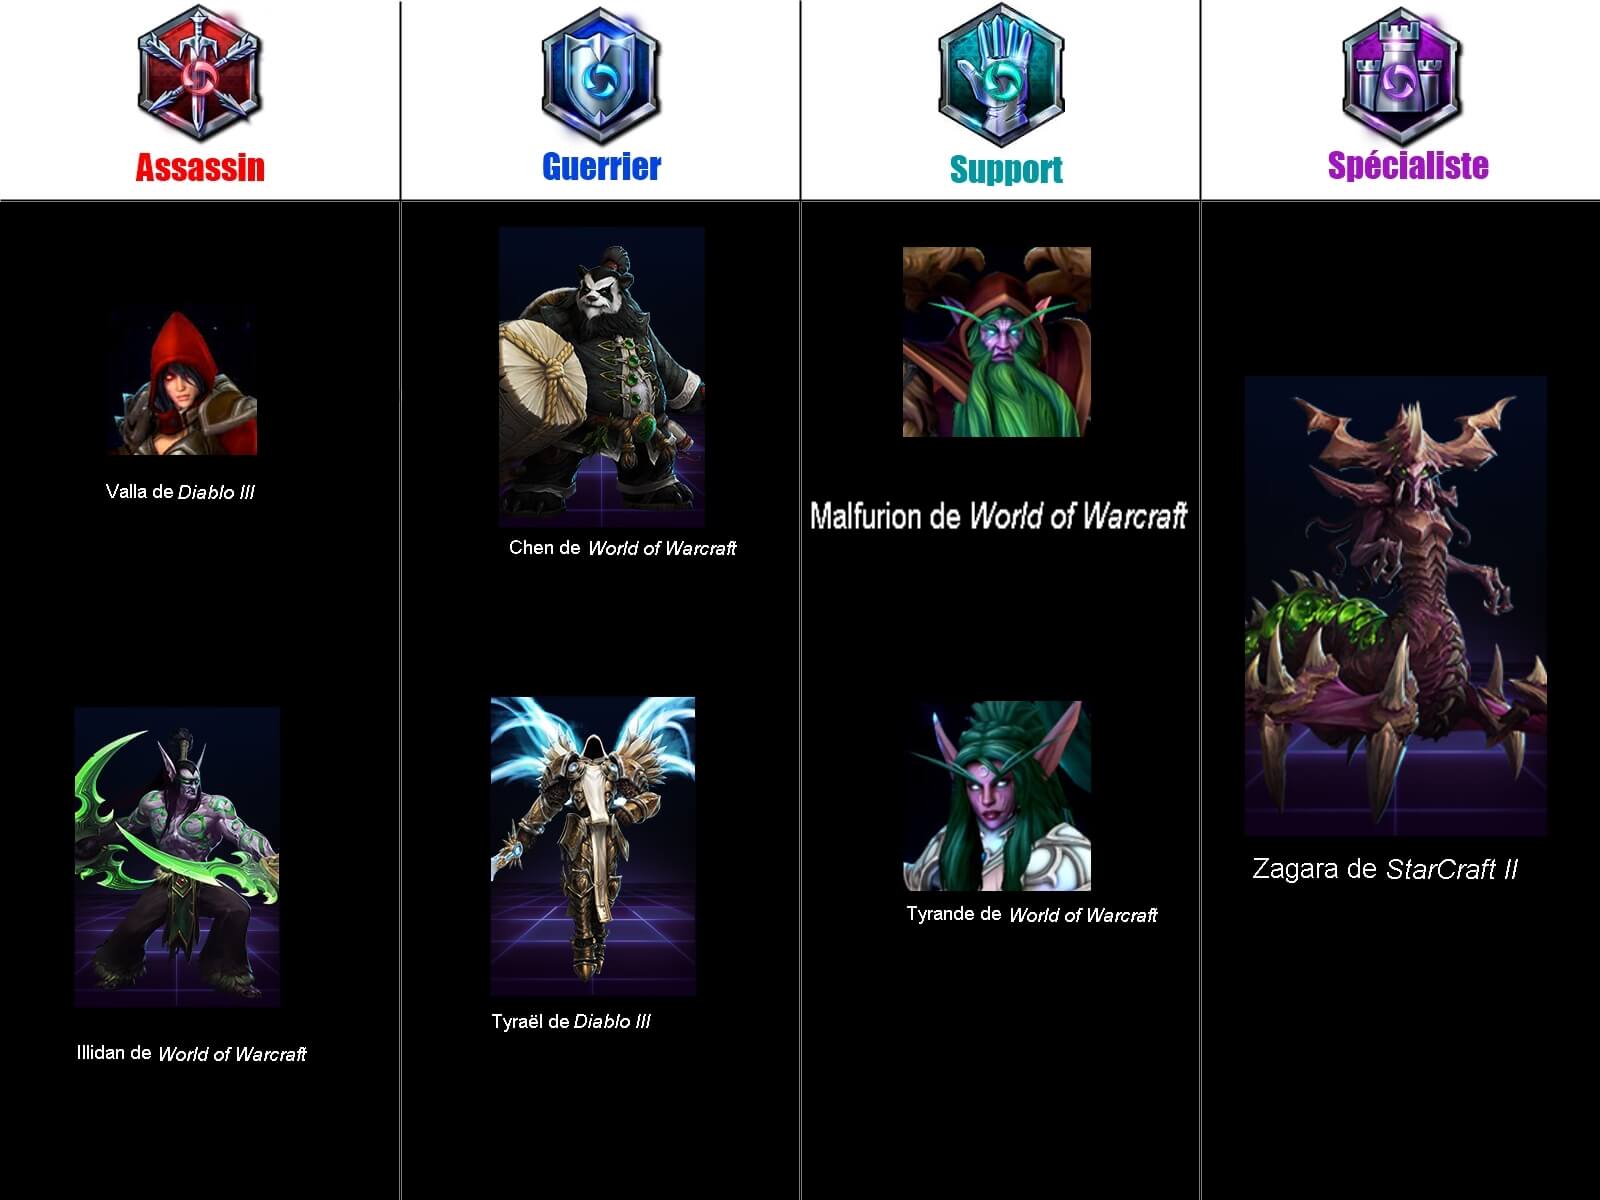Click the red Assassin crossed-swords icon

pyautogui.click(x=200, y=73)
